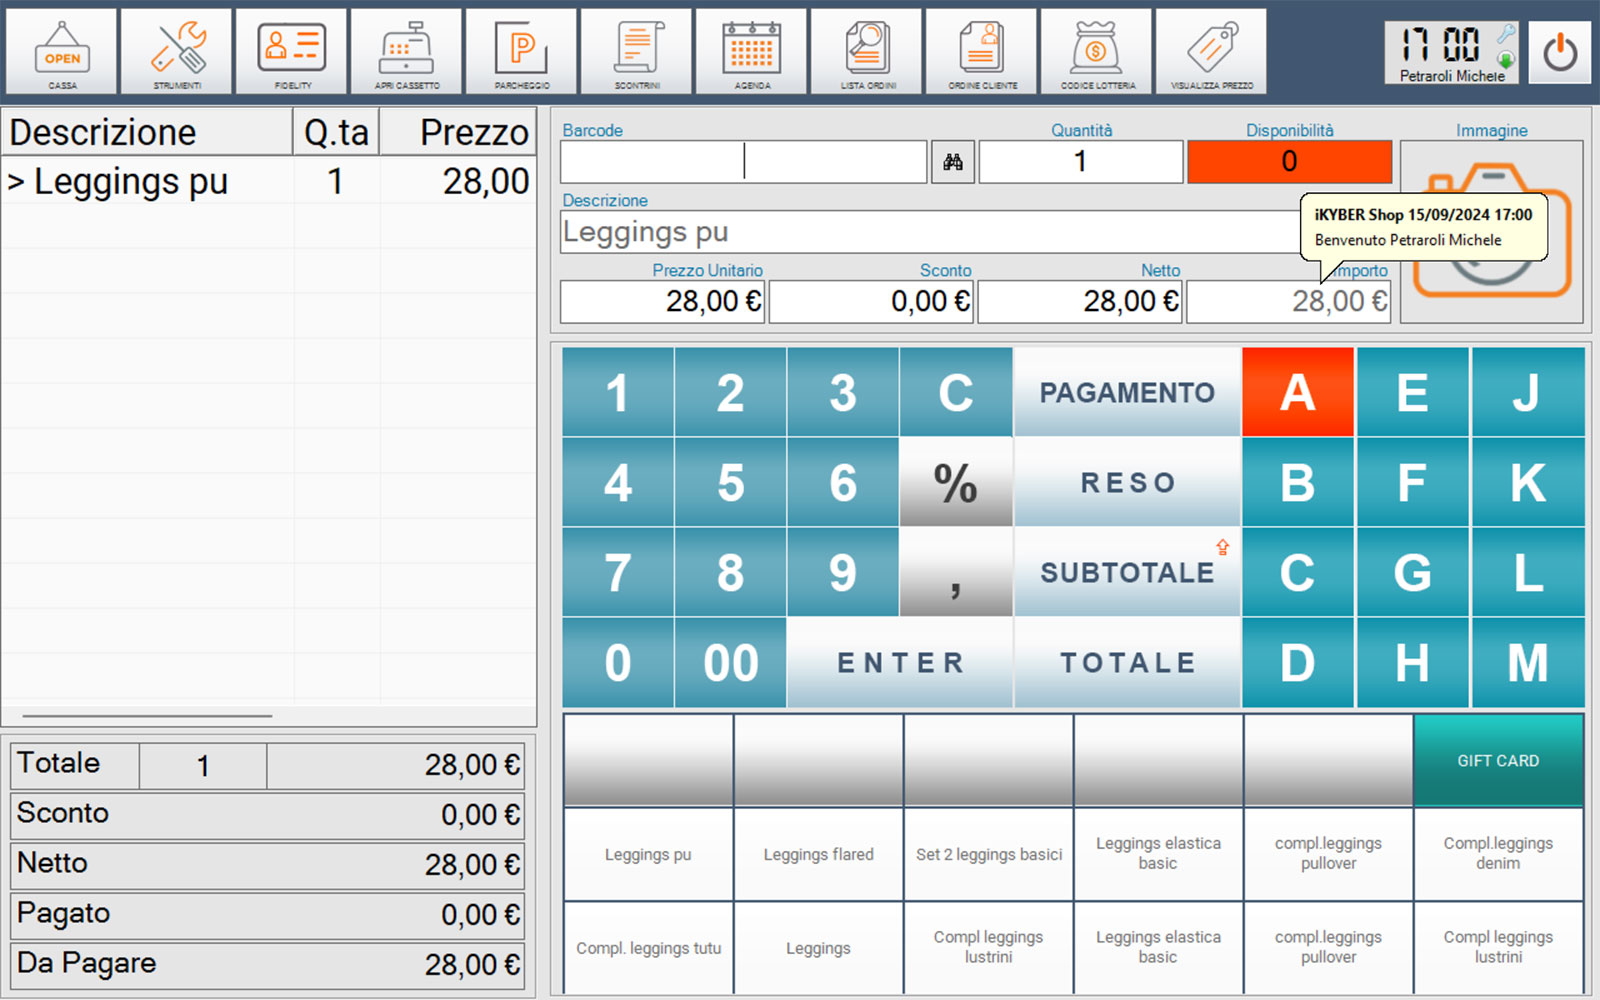Screen dimensions: 1600x1000
Task: Click the Netto field in item details
Action: coord(1080,301)
